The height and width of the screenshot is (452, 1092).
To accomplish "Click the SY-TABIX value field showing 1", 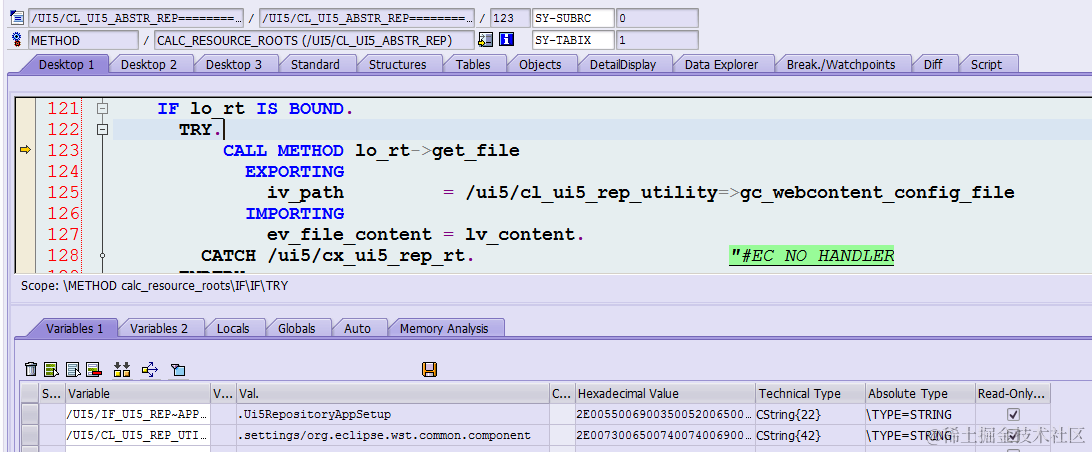I will [x=657, y=40].
